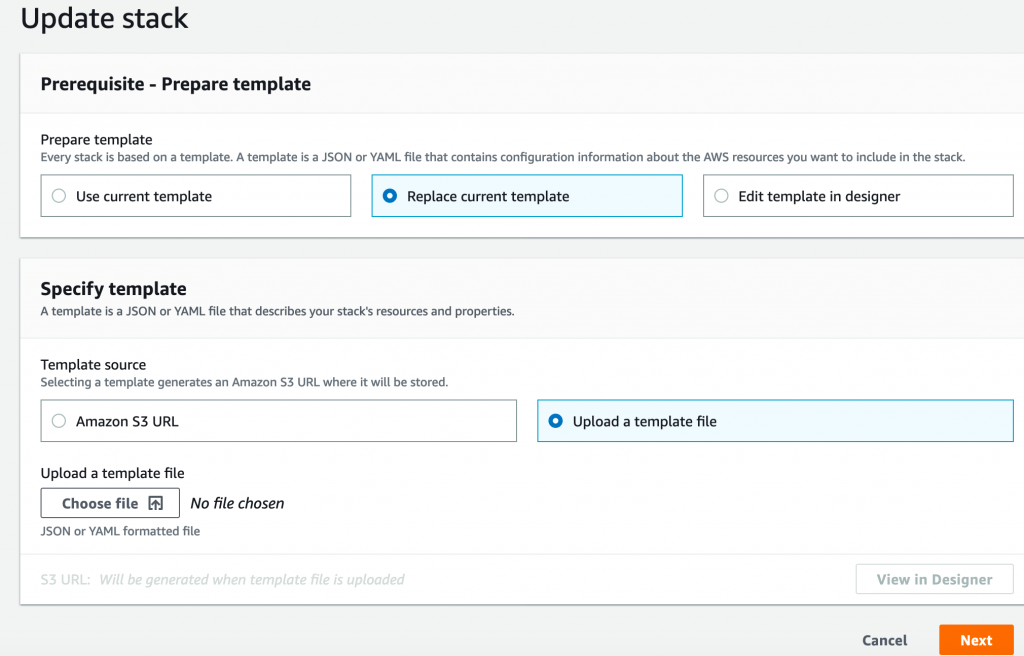Click the Template source field label
Viewport: 1024px width, 656px height.
click(x=93, y=365)
